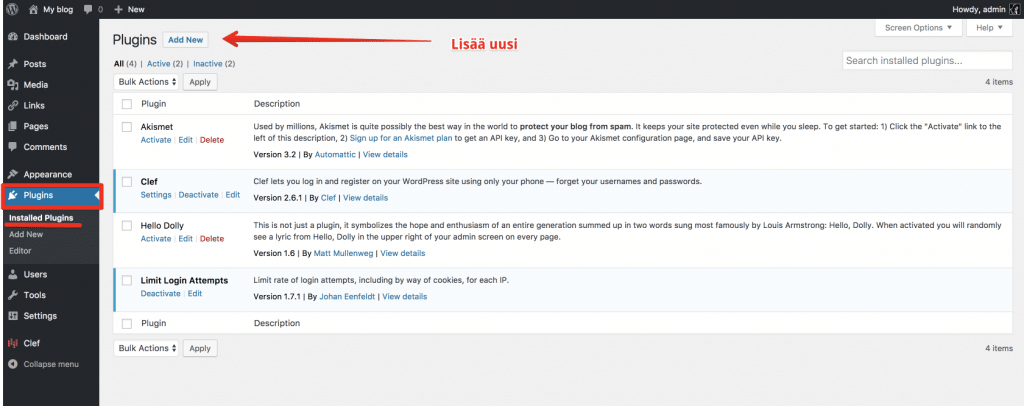Click the Posts pushpin icon
Viewport: 1024px width, 406px height.
pos(12,65)
